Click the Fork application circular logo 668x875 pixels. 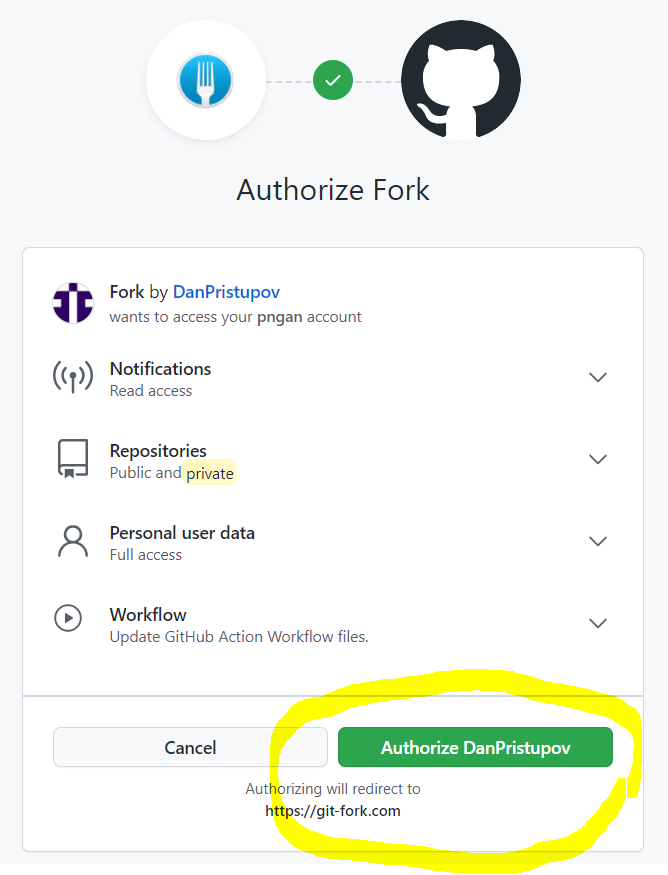pos(205,80)
